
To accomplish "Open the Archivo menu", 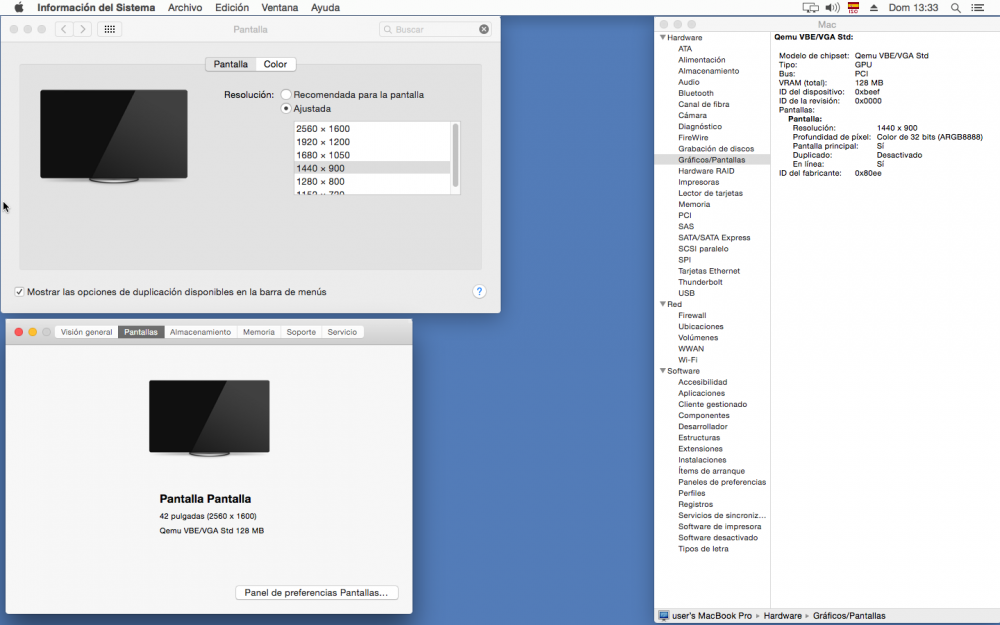I will [x=185, y=8].
